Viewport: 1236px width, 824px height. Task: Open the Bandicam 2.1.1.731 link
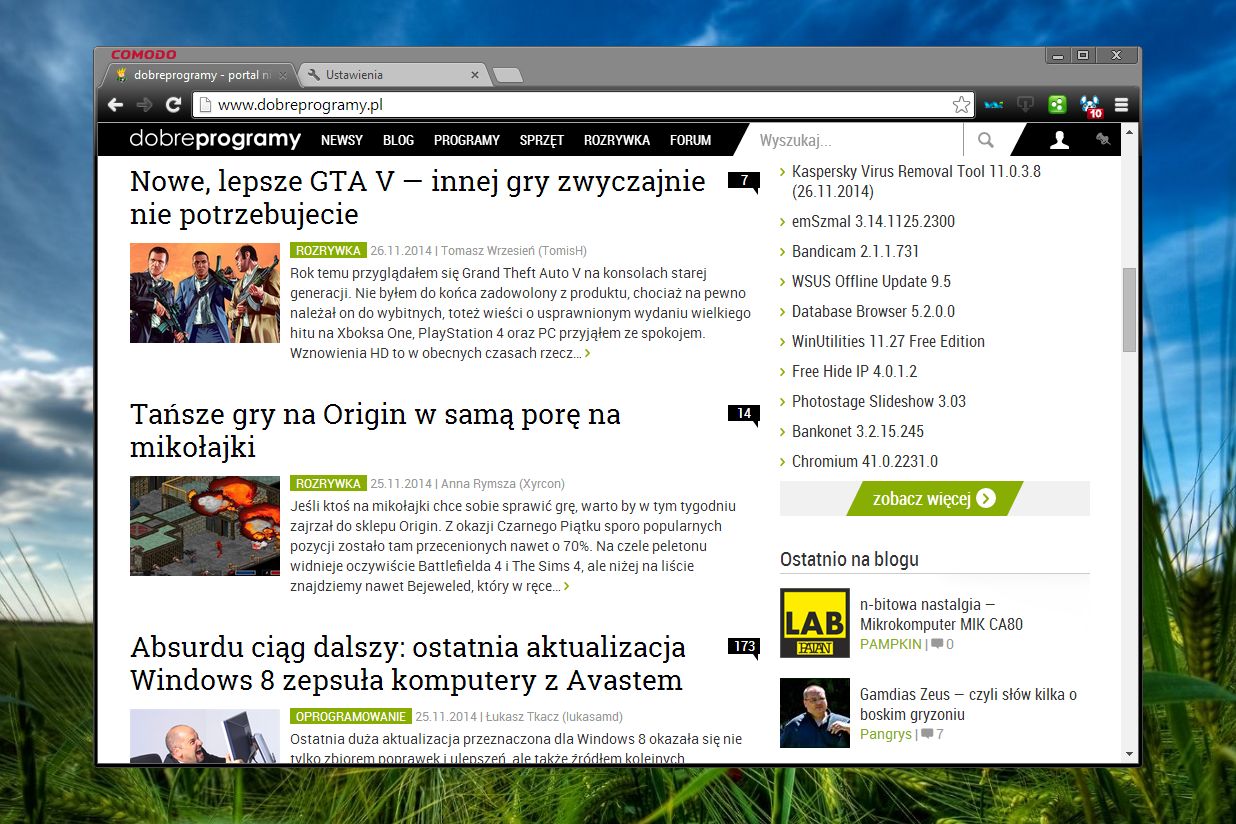pos(855,251)
